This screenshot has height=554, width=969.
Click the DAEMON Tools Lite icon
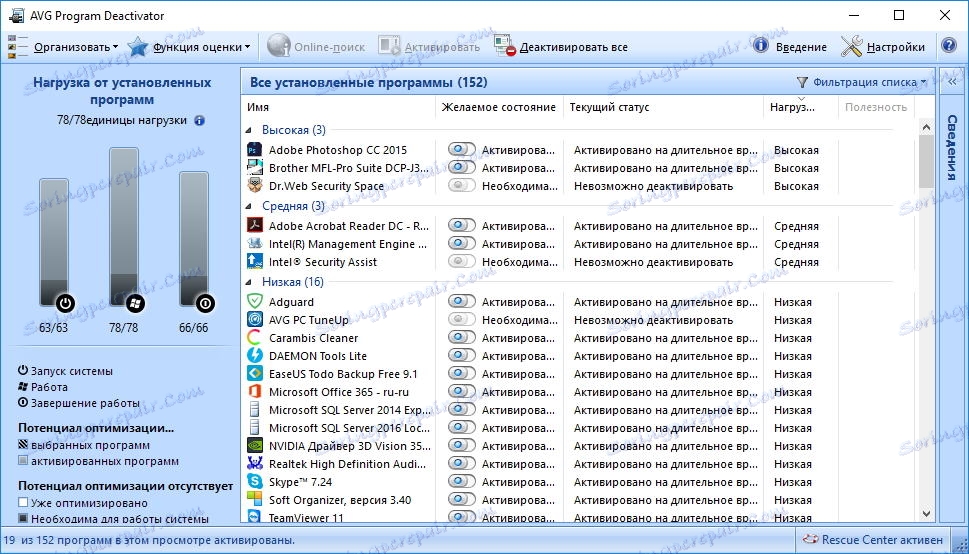[255, 356]
